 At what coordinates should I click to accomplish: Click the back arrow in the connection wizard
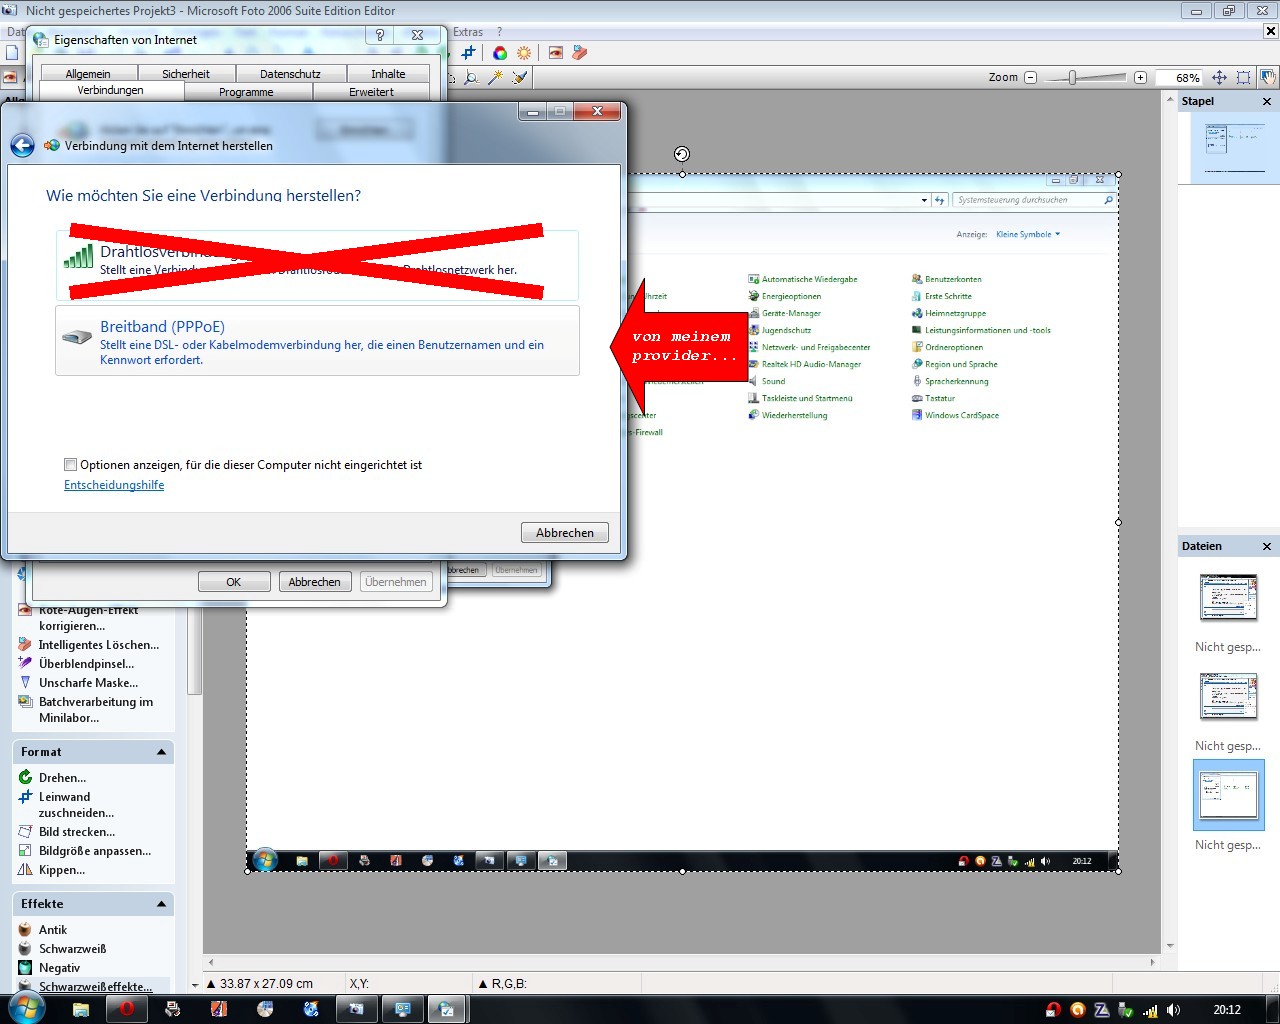pyautogui.click(x=22, y=146)
